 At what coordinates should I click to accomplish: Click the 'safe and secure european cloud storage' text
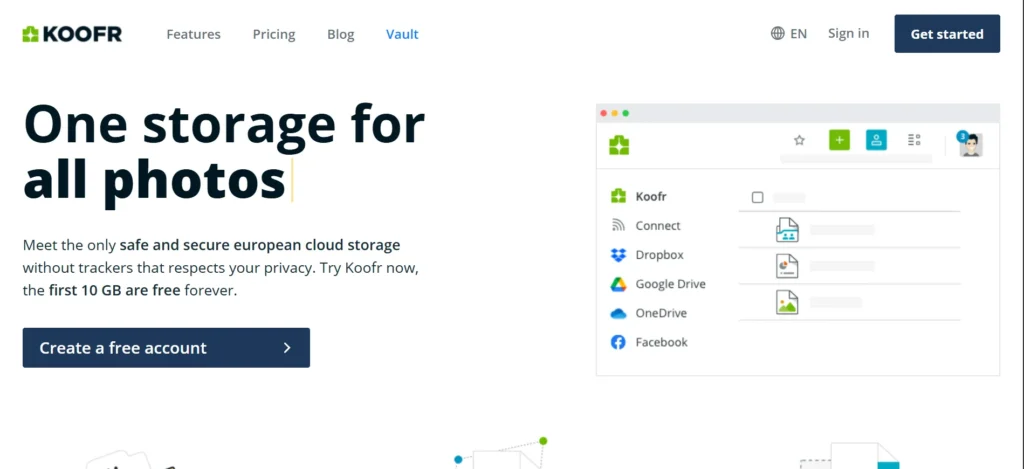(260, 246)
